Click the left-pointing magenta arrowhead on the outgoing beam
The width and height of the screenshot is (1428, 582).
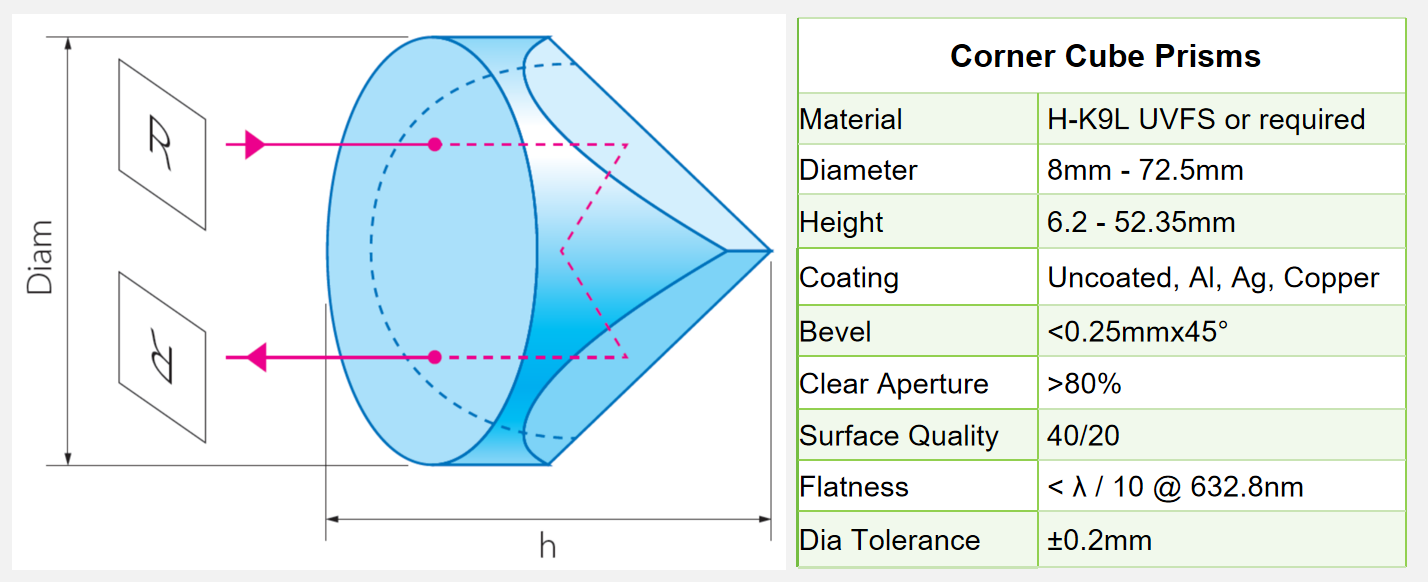pos(256,357)
